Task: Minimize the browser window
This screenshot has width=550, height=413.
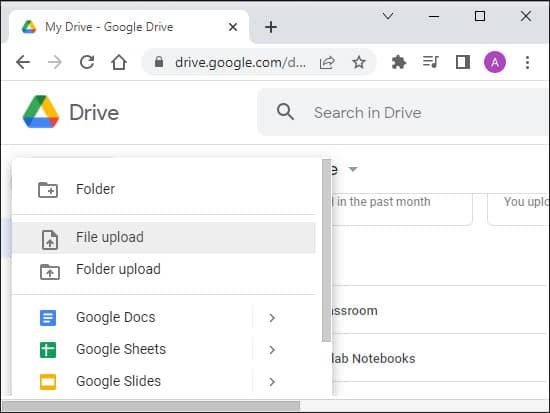Action: click(434, 16)
